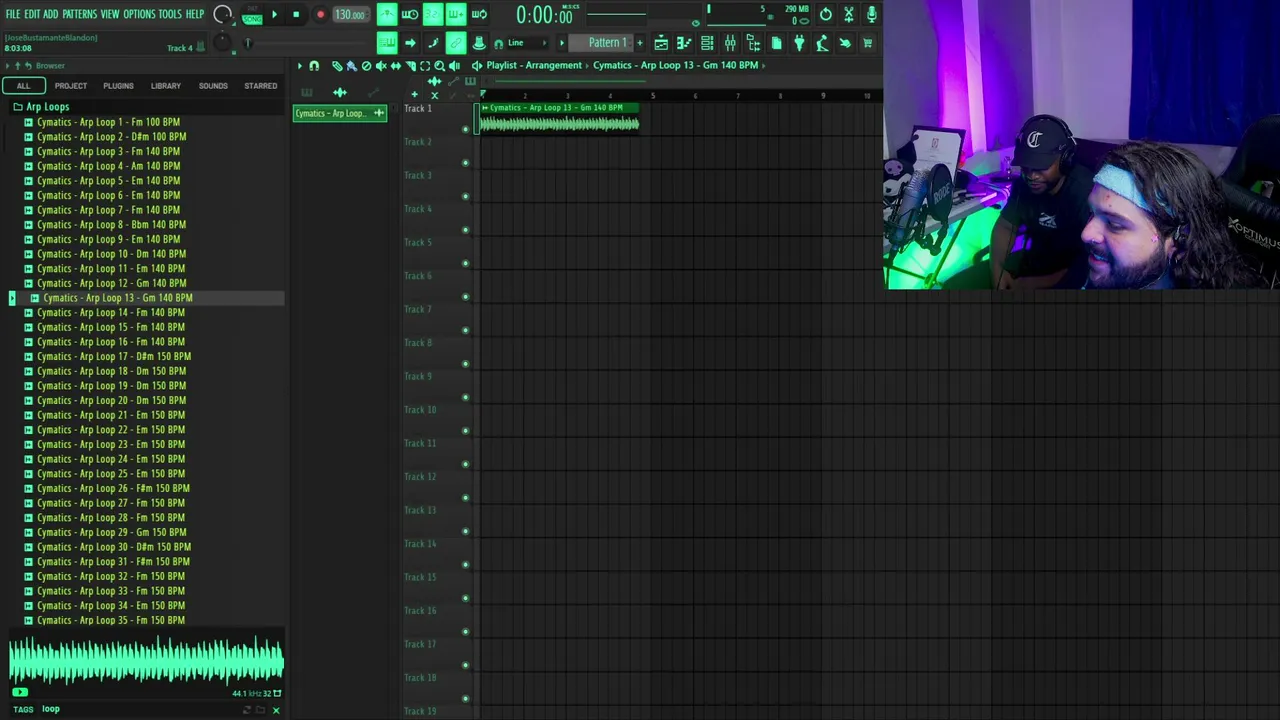
Task: Open the project info document icon
Action: pos(776,43)
